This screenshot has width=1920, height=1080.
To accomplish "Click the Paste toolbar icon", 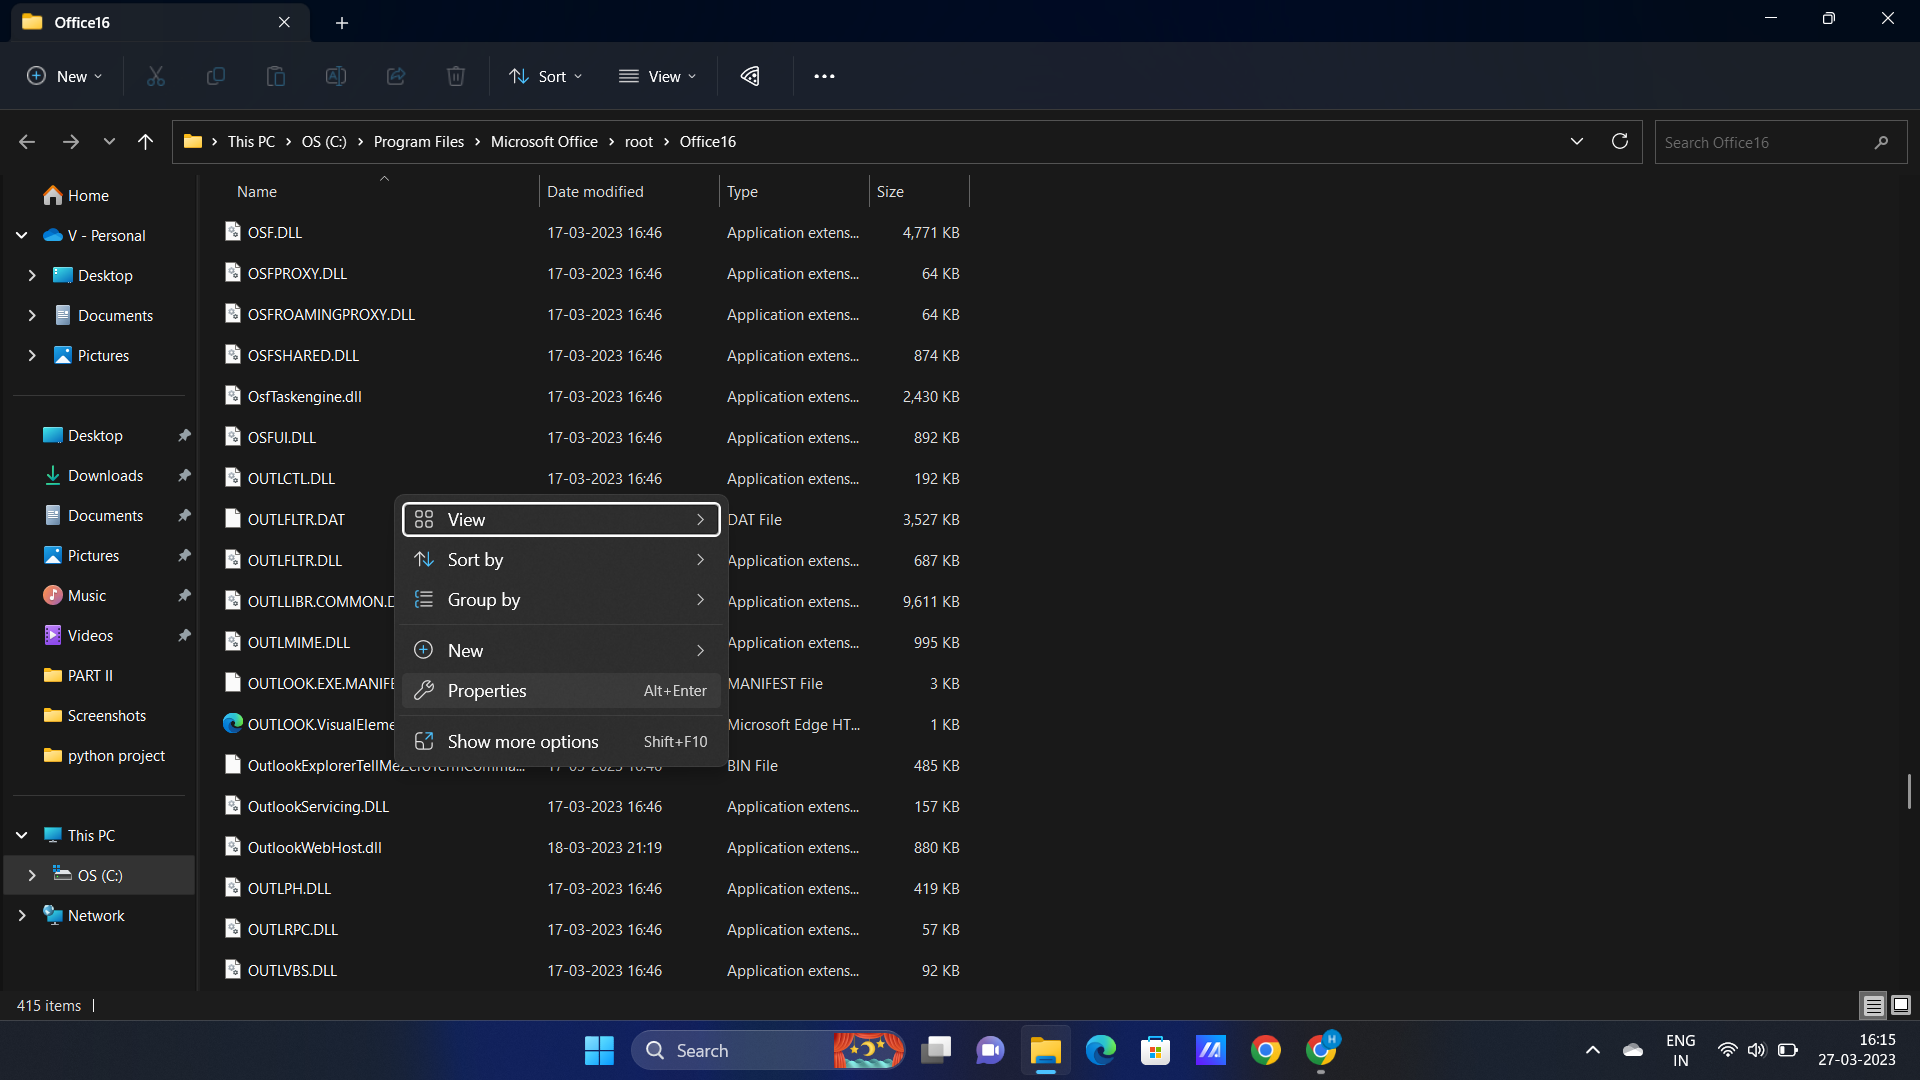I will point(275,76).
